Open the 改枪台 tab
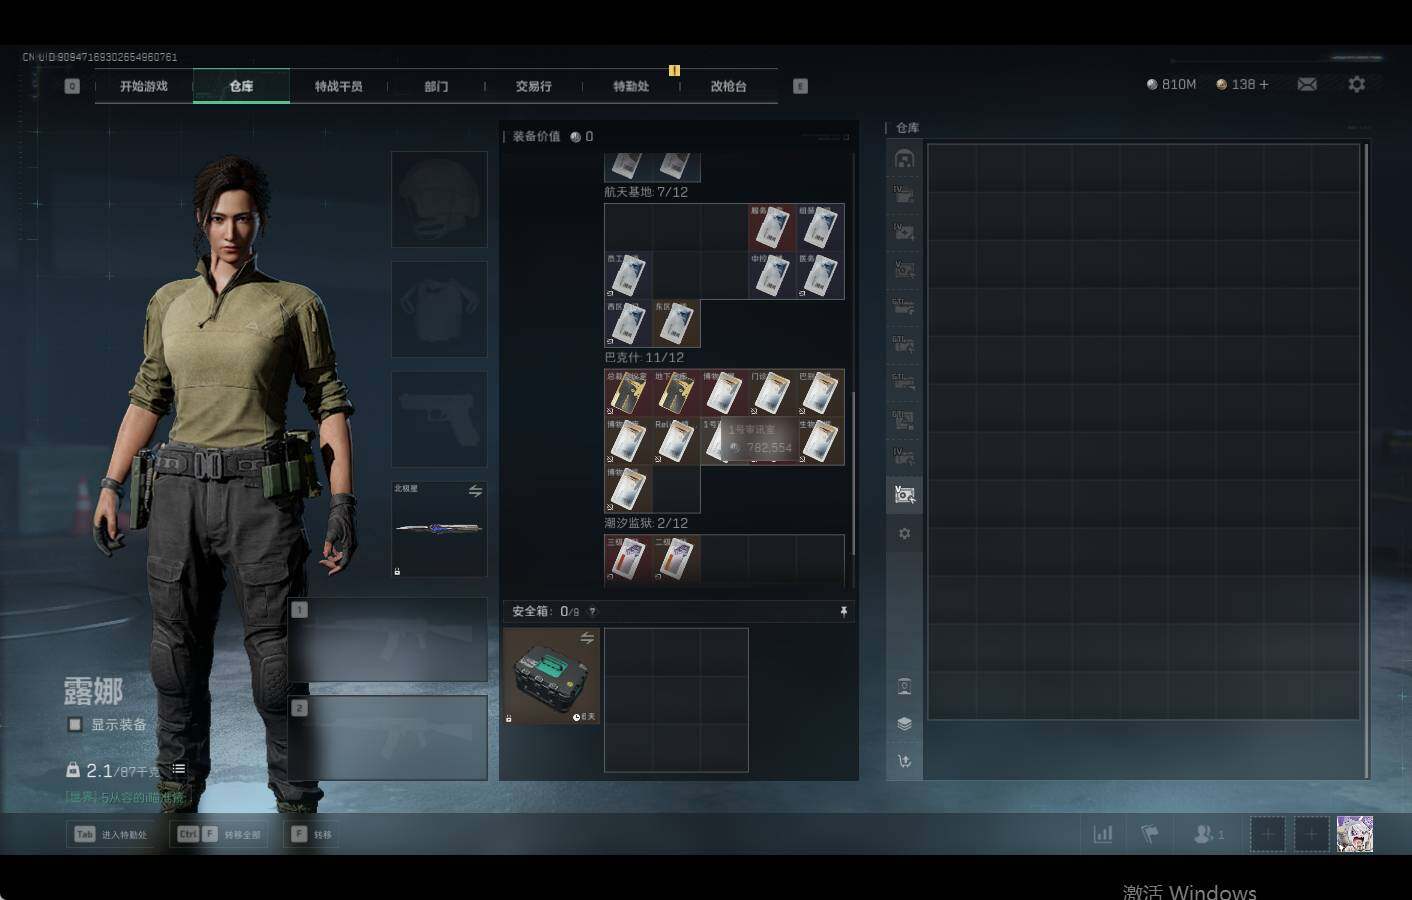 [x=728, y=86]
